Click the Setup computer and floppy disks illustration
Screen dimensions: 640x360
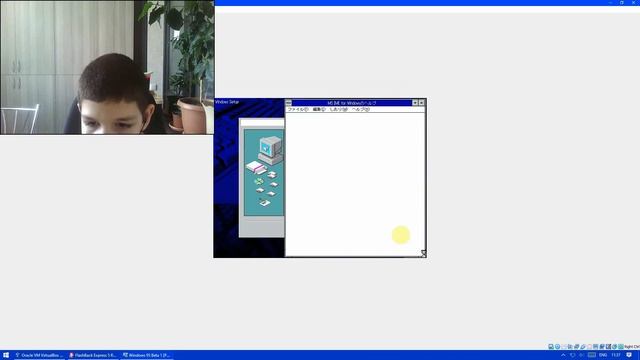[x=264, y=172]
